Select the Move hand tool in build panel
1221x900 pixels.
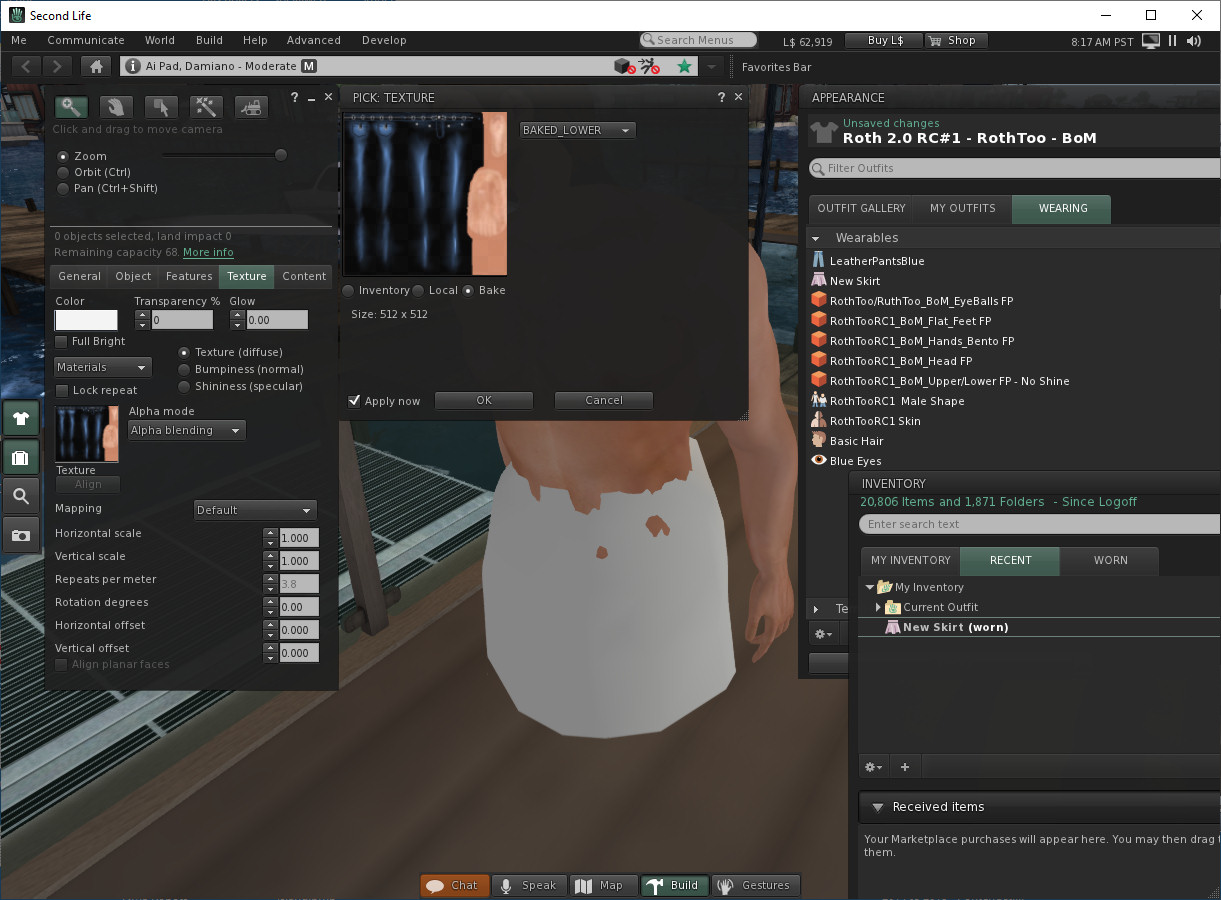[116, 106]
